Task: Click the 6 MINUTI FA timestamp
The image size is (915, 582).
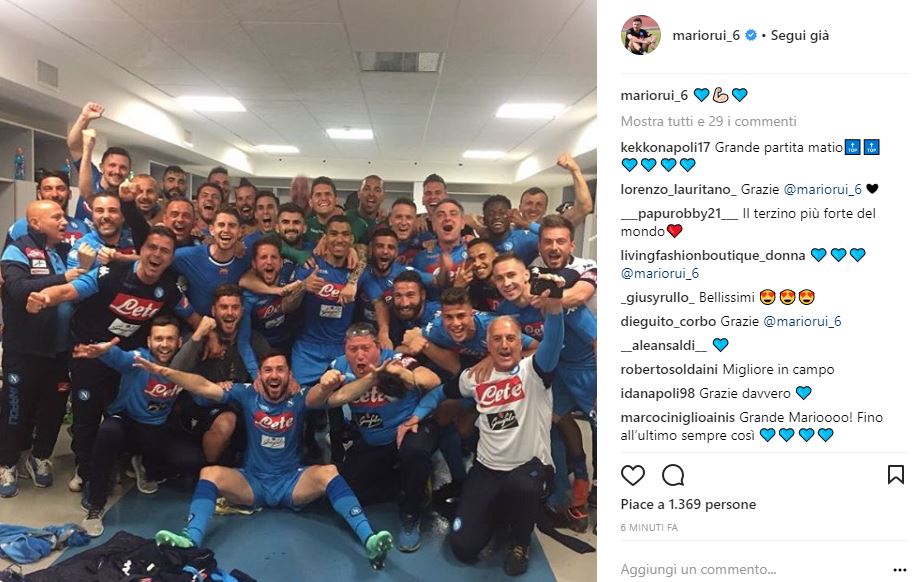Action: tap(649, 528)
